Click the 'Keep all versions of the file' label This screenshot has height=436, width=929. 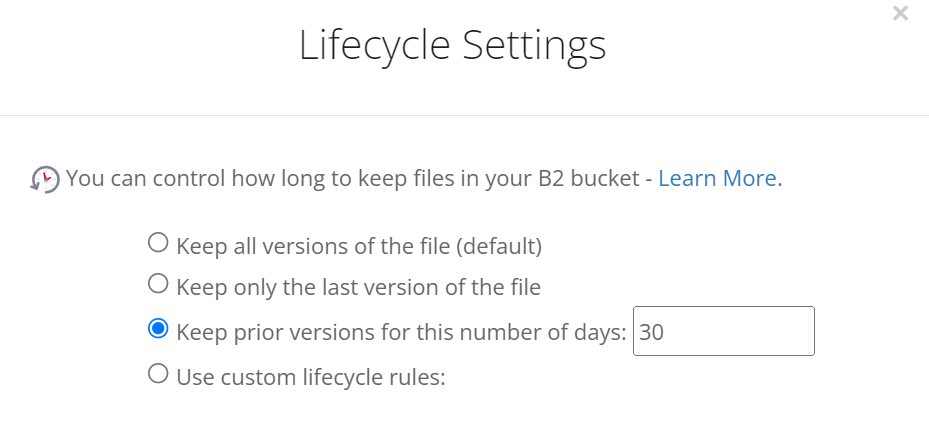coord(359,246)
